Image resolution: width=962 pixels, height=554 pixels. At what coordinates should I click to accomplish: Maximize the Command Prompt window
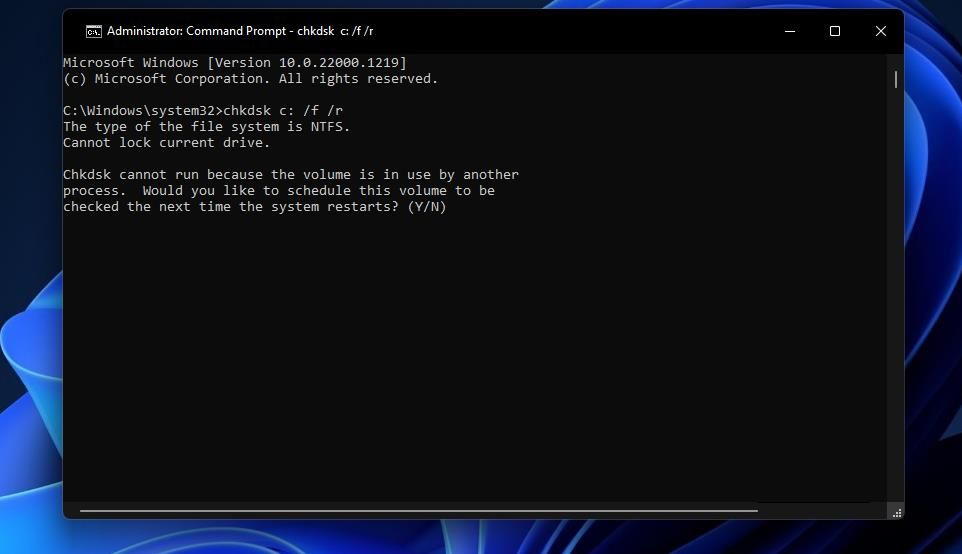(x=835, y=31)
